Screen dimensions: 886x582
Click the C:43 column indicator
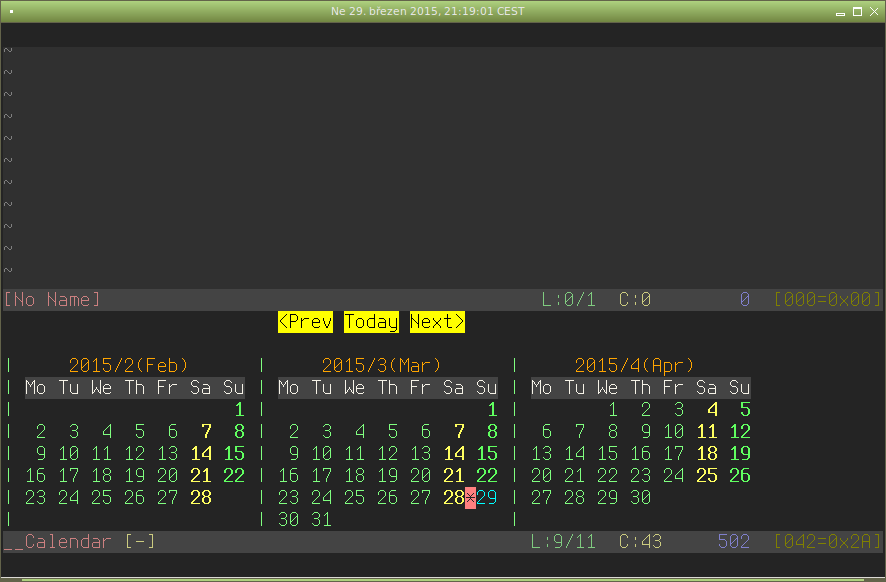point(640,542)
